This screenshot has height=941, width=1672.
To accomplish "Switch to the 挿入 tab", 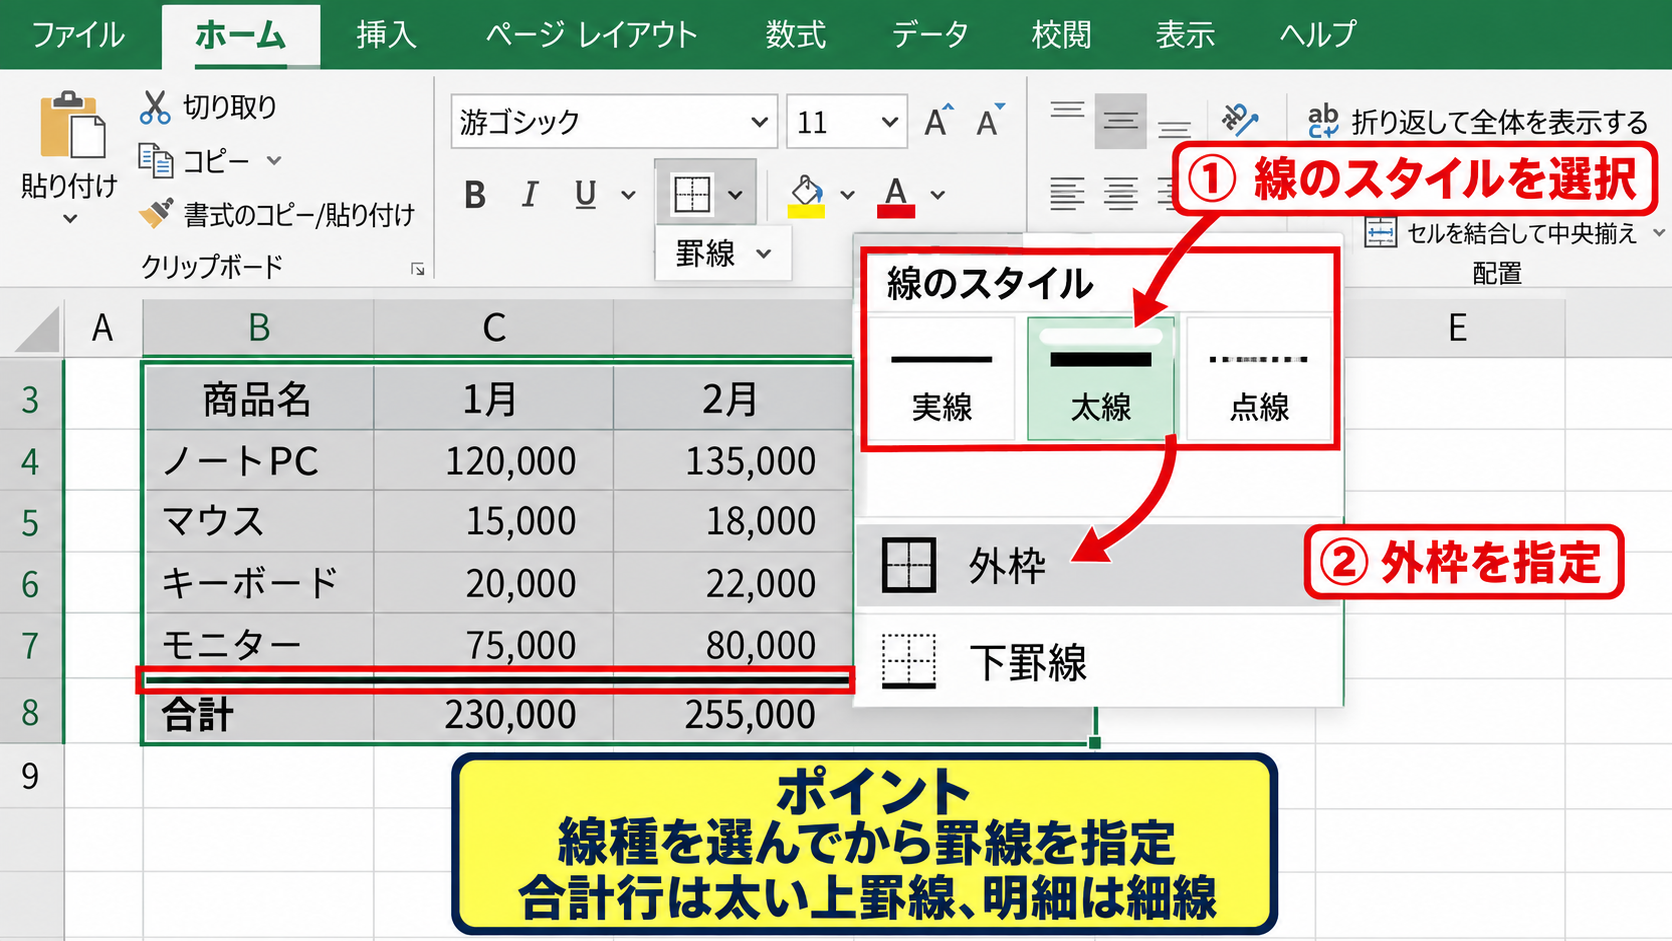I will [x=386, y=35].
